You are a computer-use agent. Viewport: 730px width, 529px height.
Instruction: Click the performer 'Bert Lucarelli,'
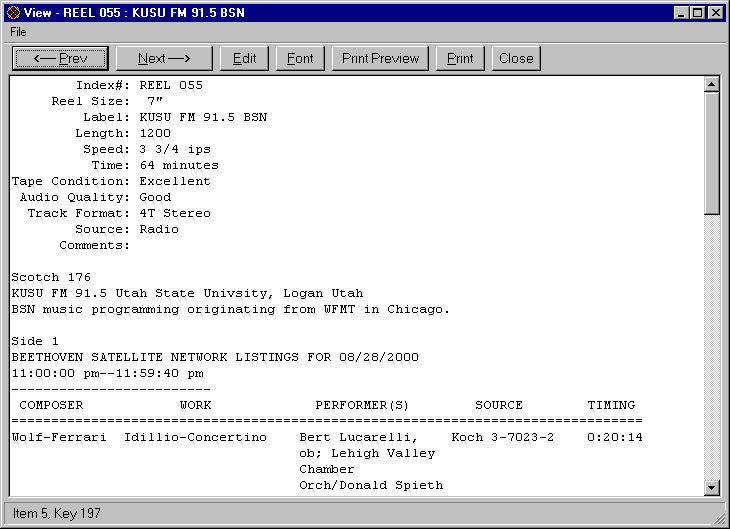[x=358, y=437]
